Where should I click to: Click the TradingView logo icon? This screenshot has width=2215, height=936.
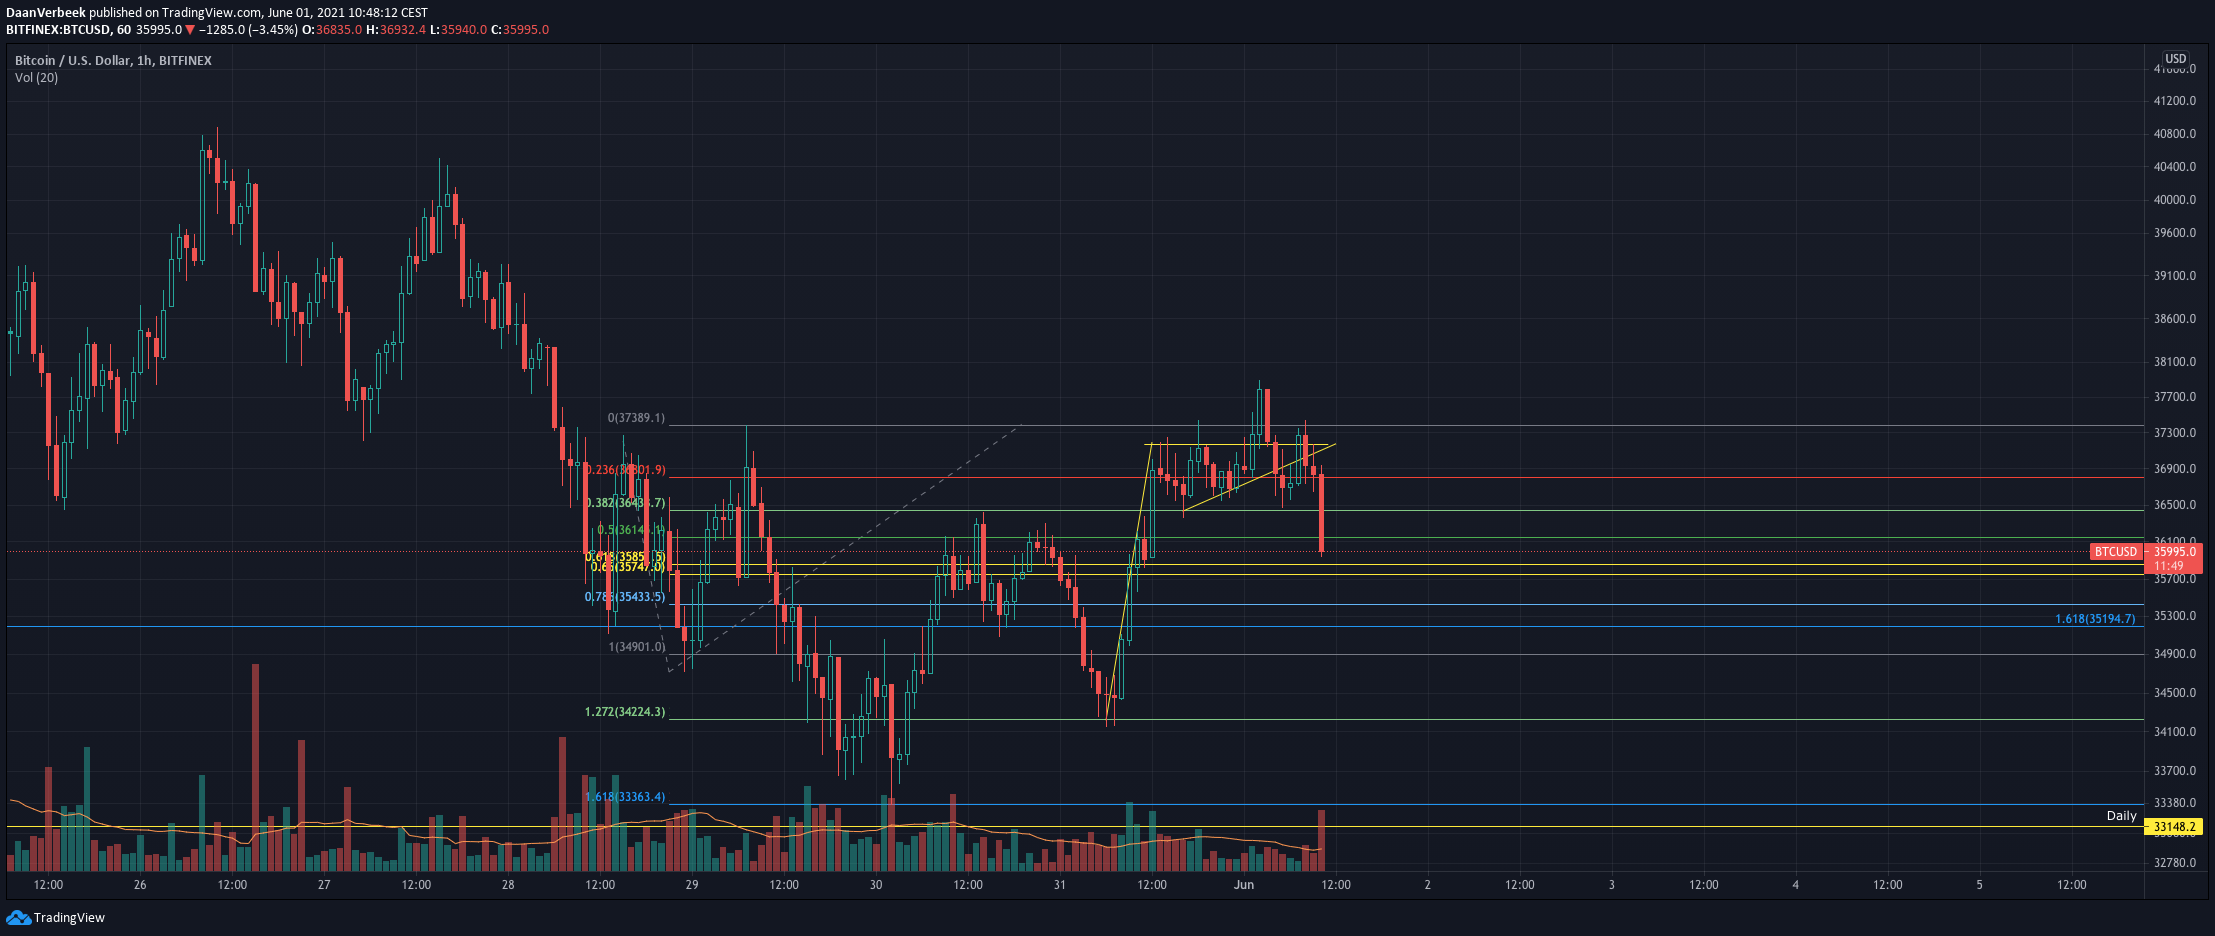(x=18, y=917)
